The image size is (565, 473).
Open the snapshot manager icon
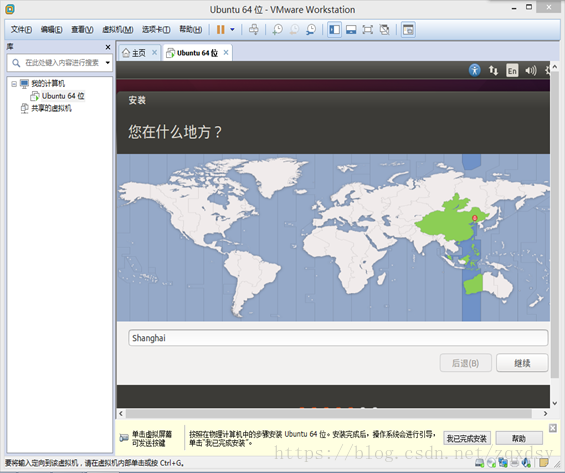pos(311,30)
